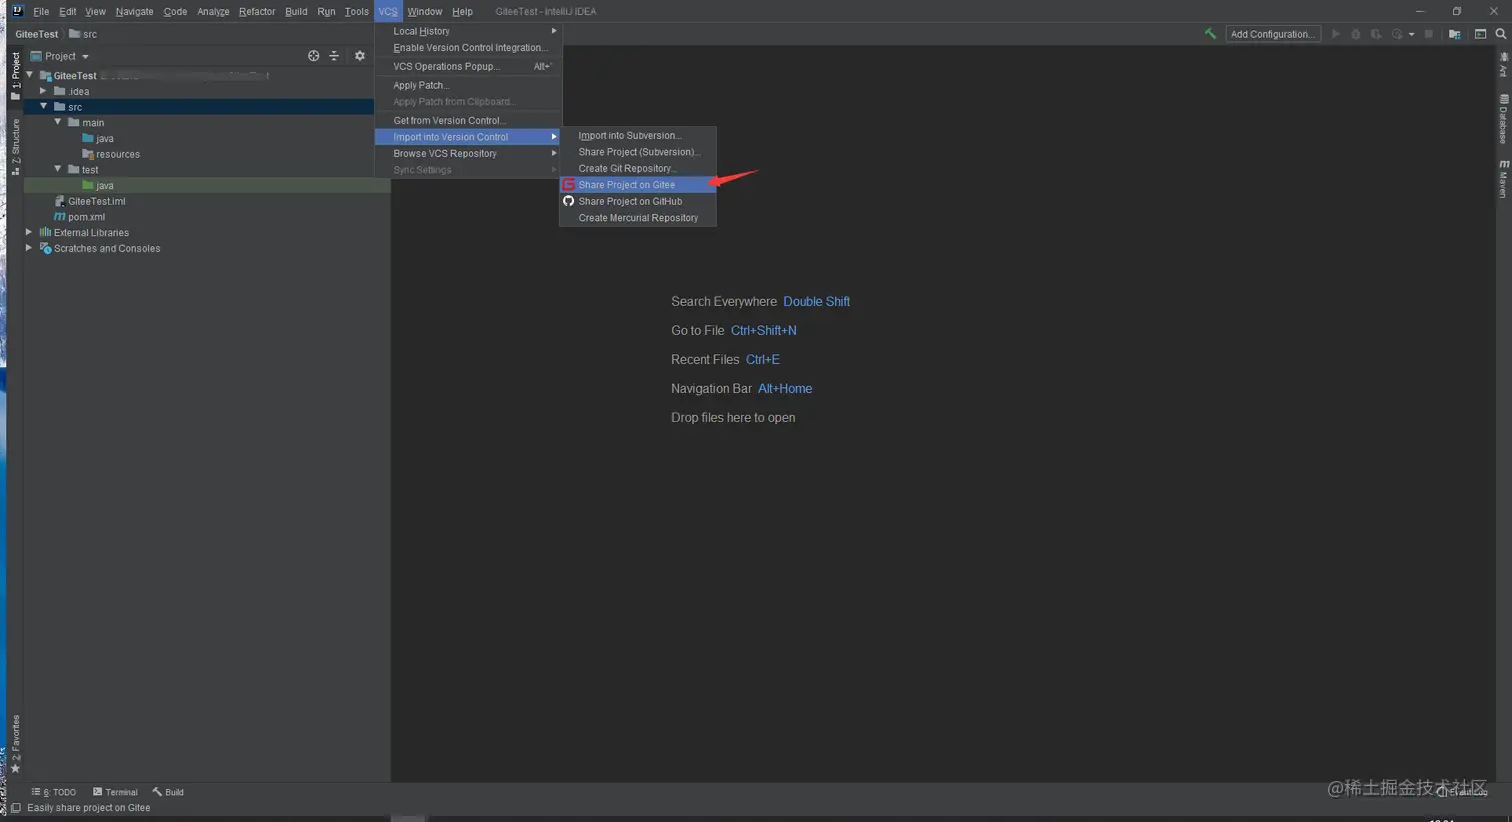Open dropdown arrow next to profiler run icon
Viewport: 1512px width, 822px height.
1411,34
